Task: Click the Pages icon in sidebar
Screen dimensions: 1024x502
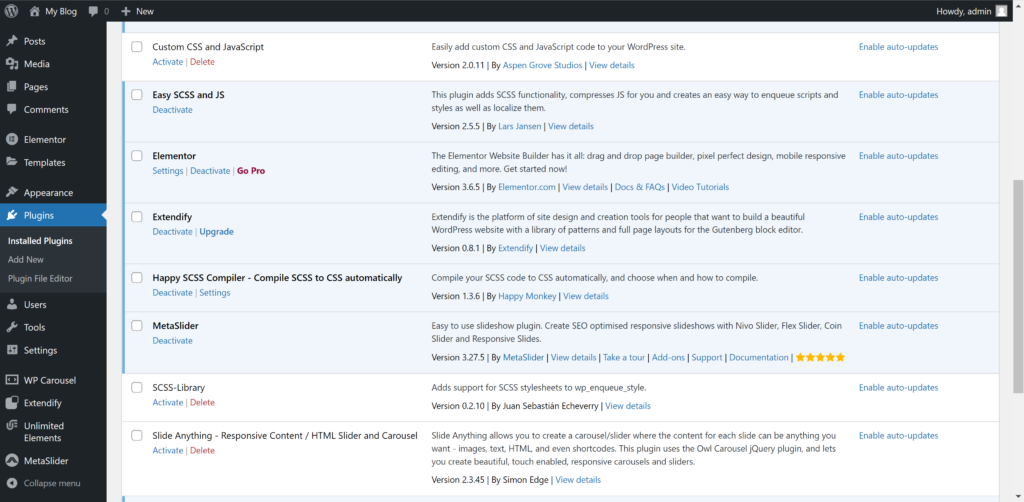Action: coord(11,87)
